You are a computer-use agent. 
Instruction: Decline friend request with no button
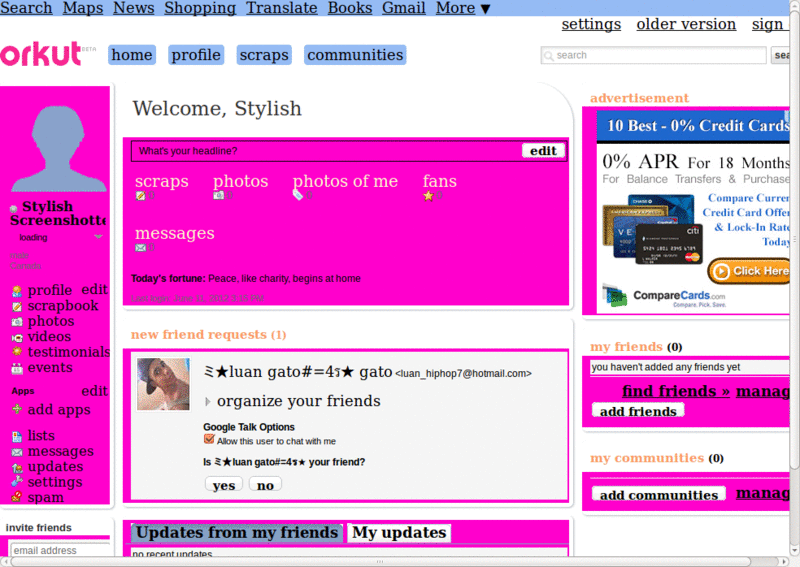(x=265, y=485)
